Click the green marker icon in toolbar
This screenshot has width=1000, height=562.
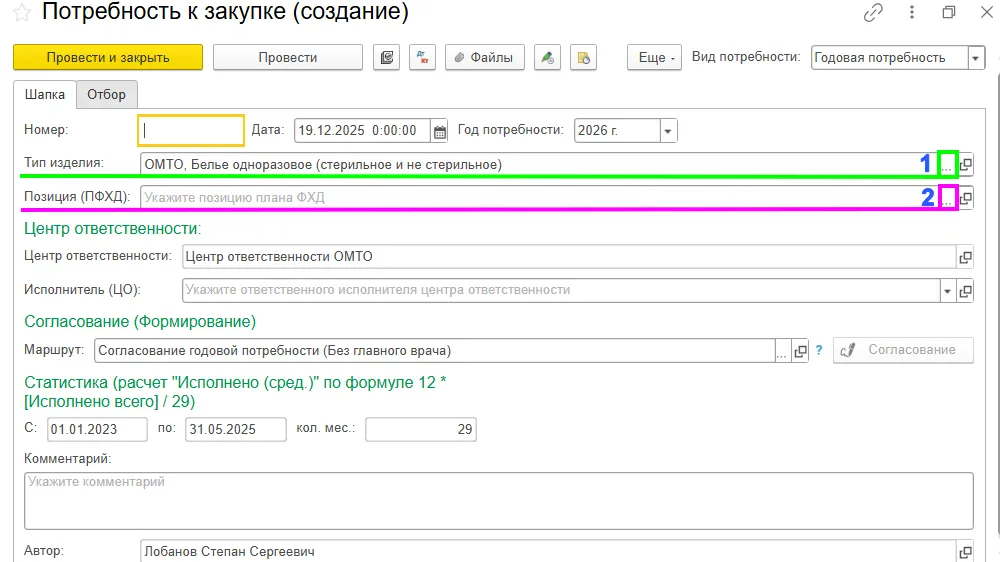(547, 57)
